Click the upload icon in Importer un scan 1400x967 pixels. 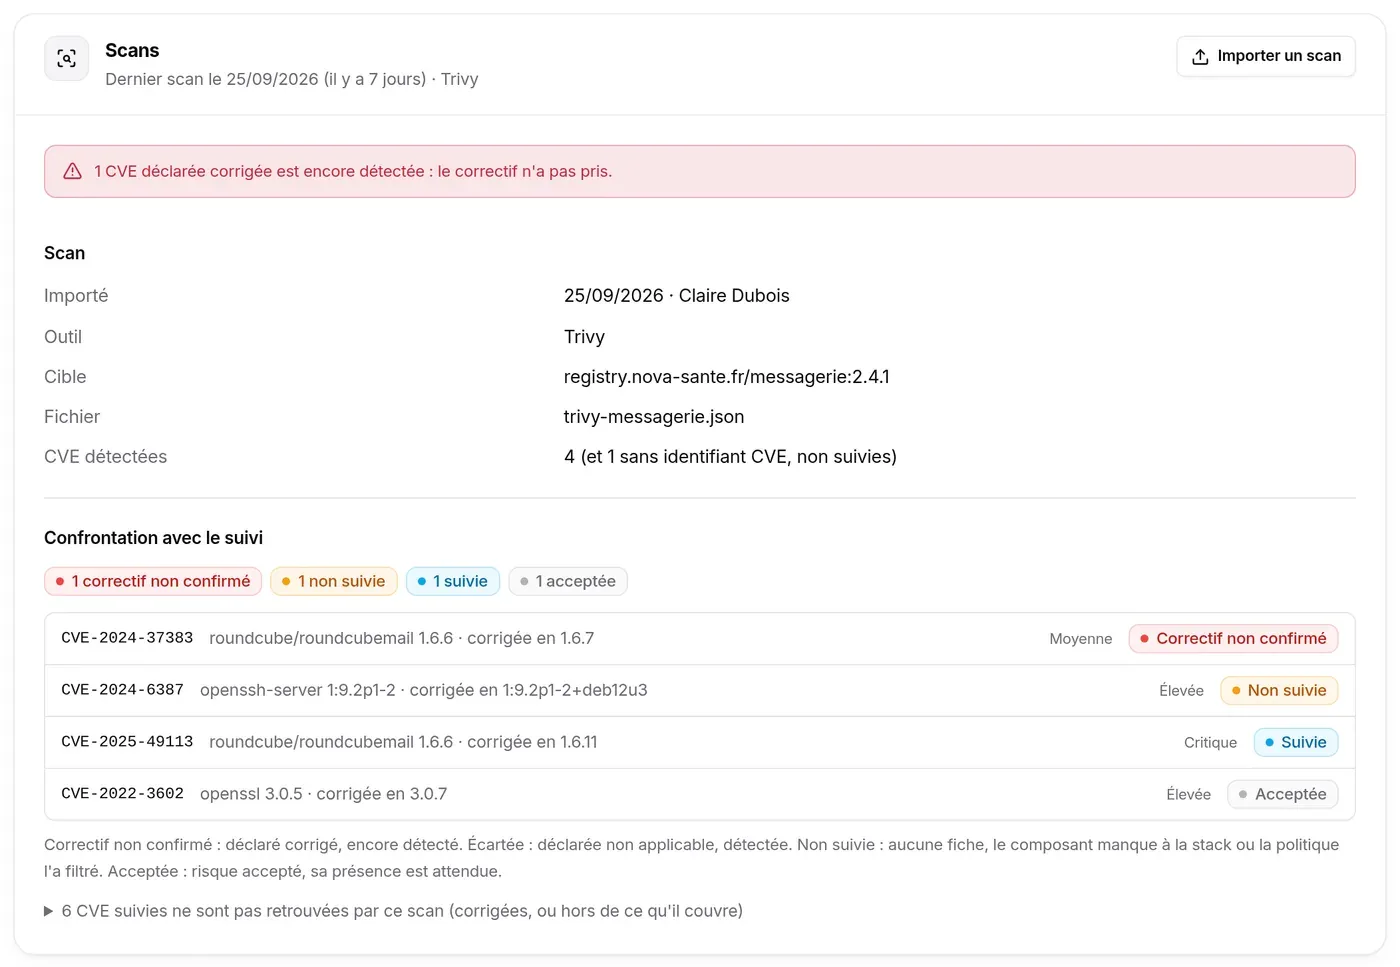[x=1200, y=57]
